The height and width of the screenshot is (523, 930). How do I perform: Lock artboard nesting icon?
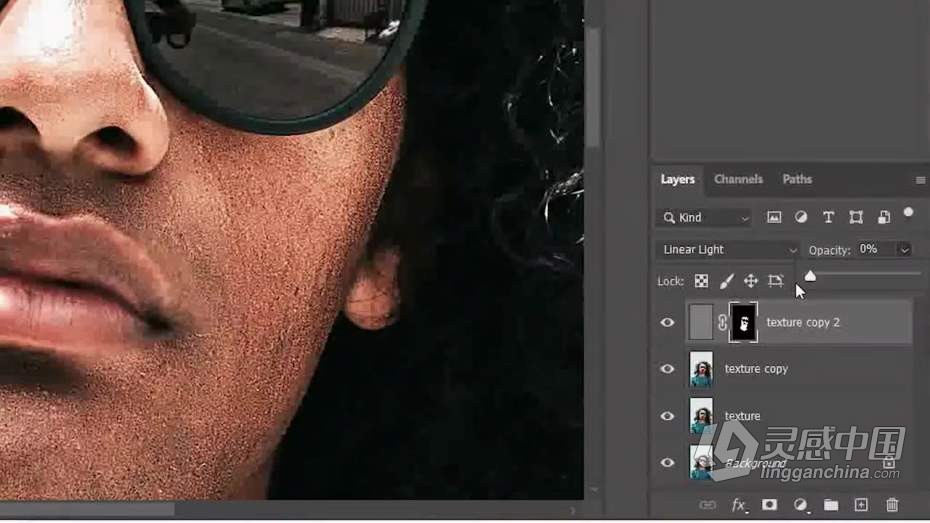coord(775,281)
